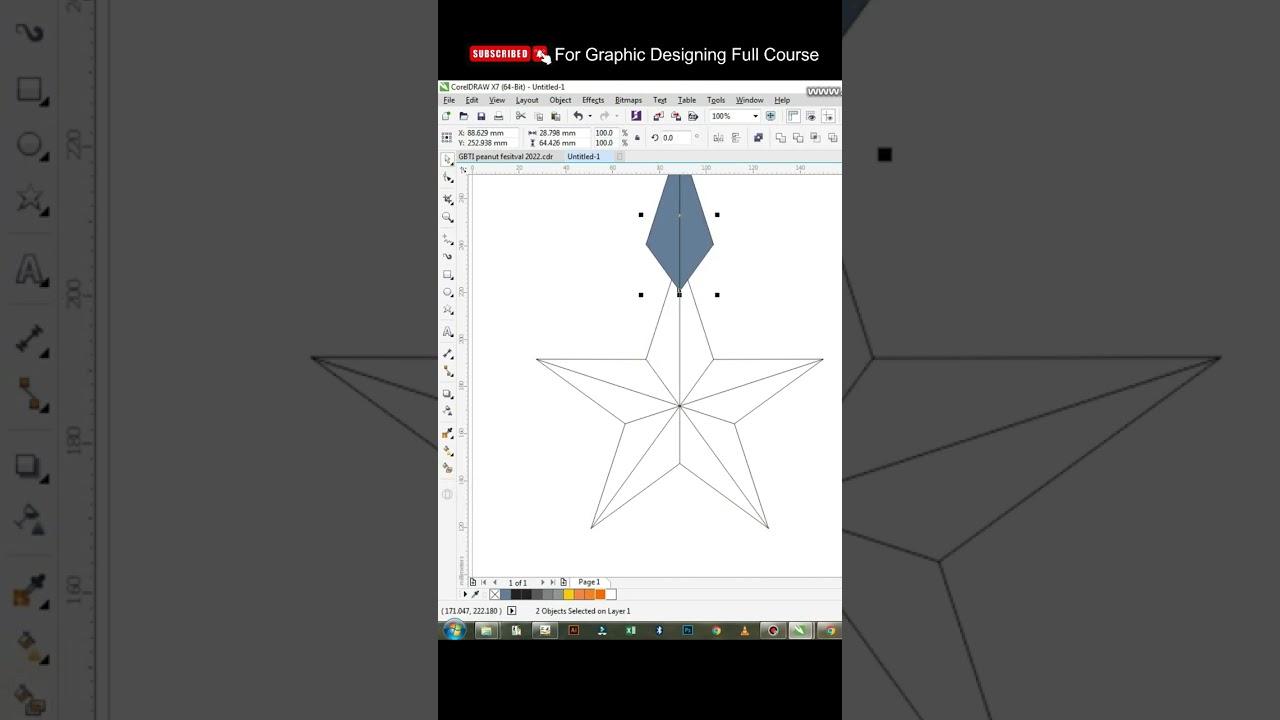Click the Paste icon in toolbar

coord(555,116)
